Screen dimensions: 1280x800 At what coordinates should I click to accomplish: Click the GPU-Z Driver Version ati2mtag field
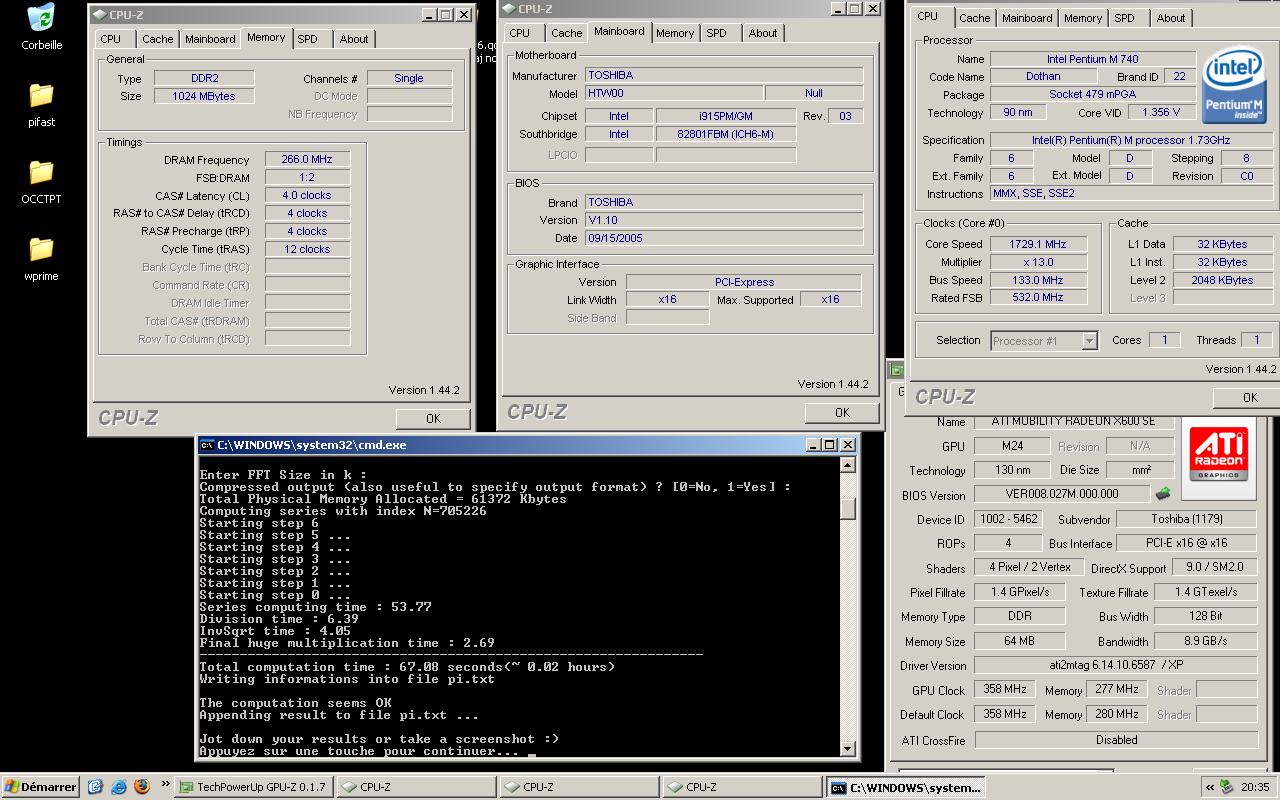coord(1116,666)
